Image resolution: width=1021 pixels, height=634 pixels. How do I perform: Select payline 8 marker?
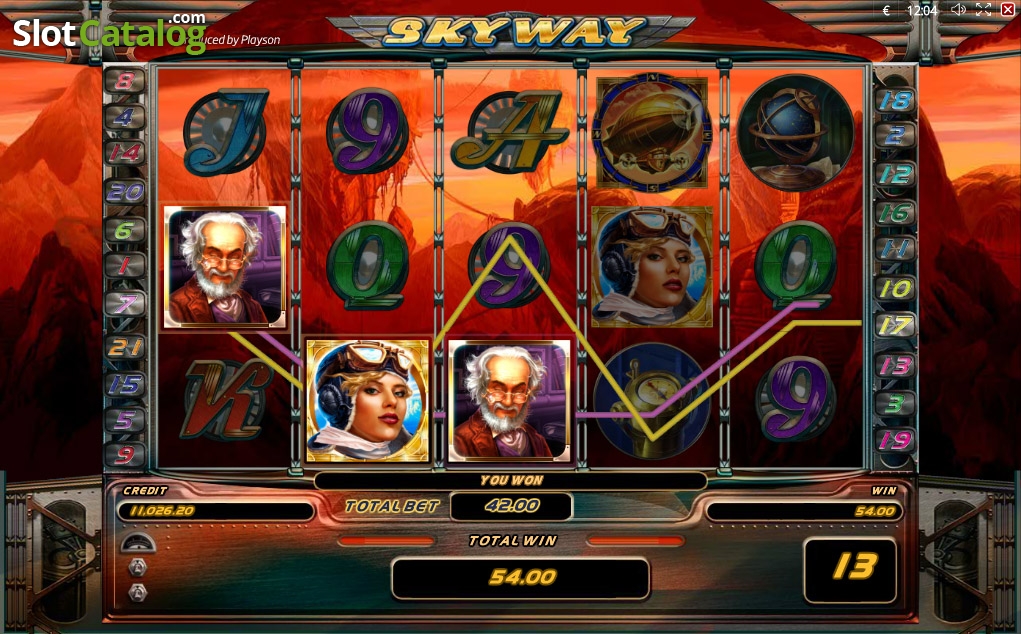click(x=124, y=81)
